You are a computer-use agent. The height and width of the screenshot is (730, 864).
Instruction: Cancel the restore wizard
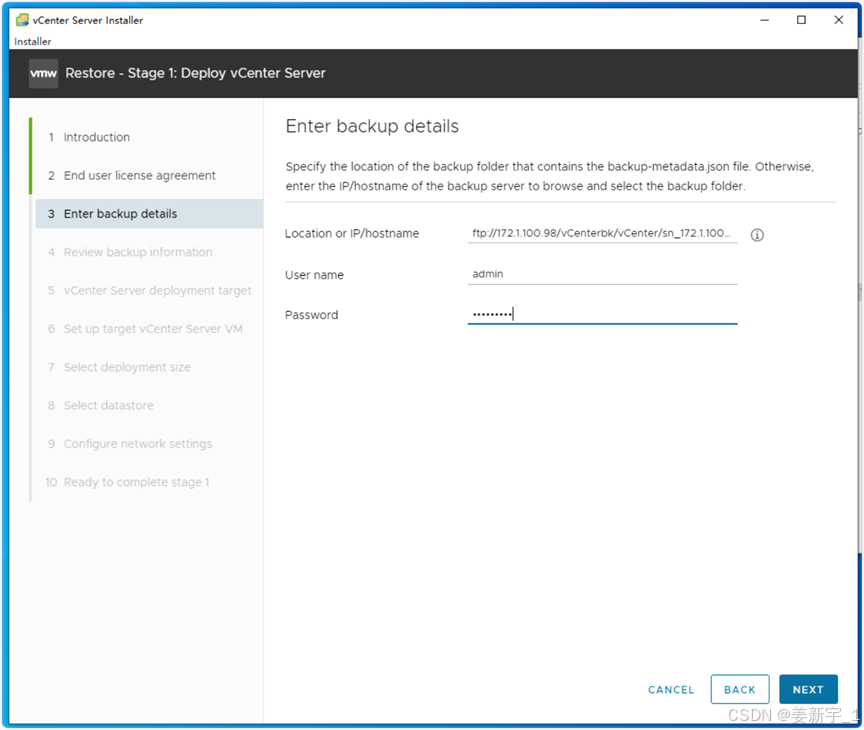coord(671,690)
